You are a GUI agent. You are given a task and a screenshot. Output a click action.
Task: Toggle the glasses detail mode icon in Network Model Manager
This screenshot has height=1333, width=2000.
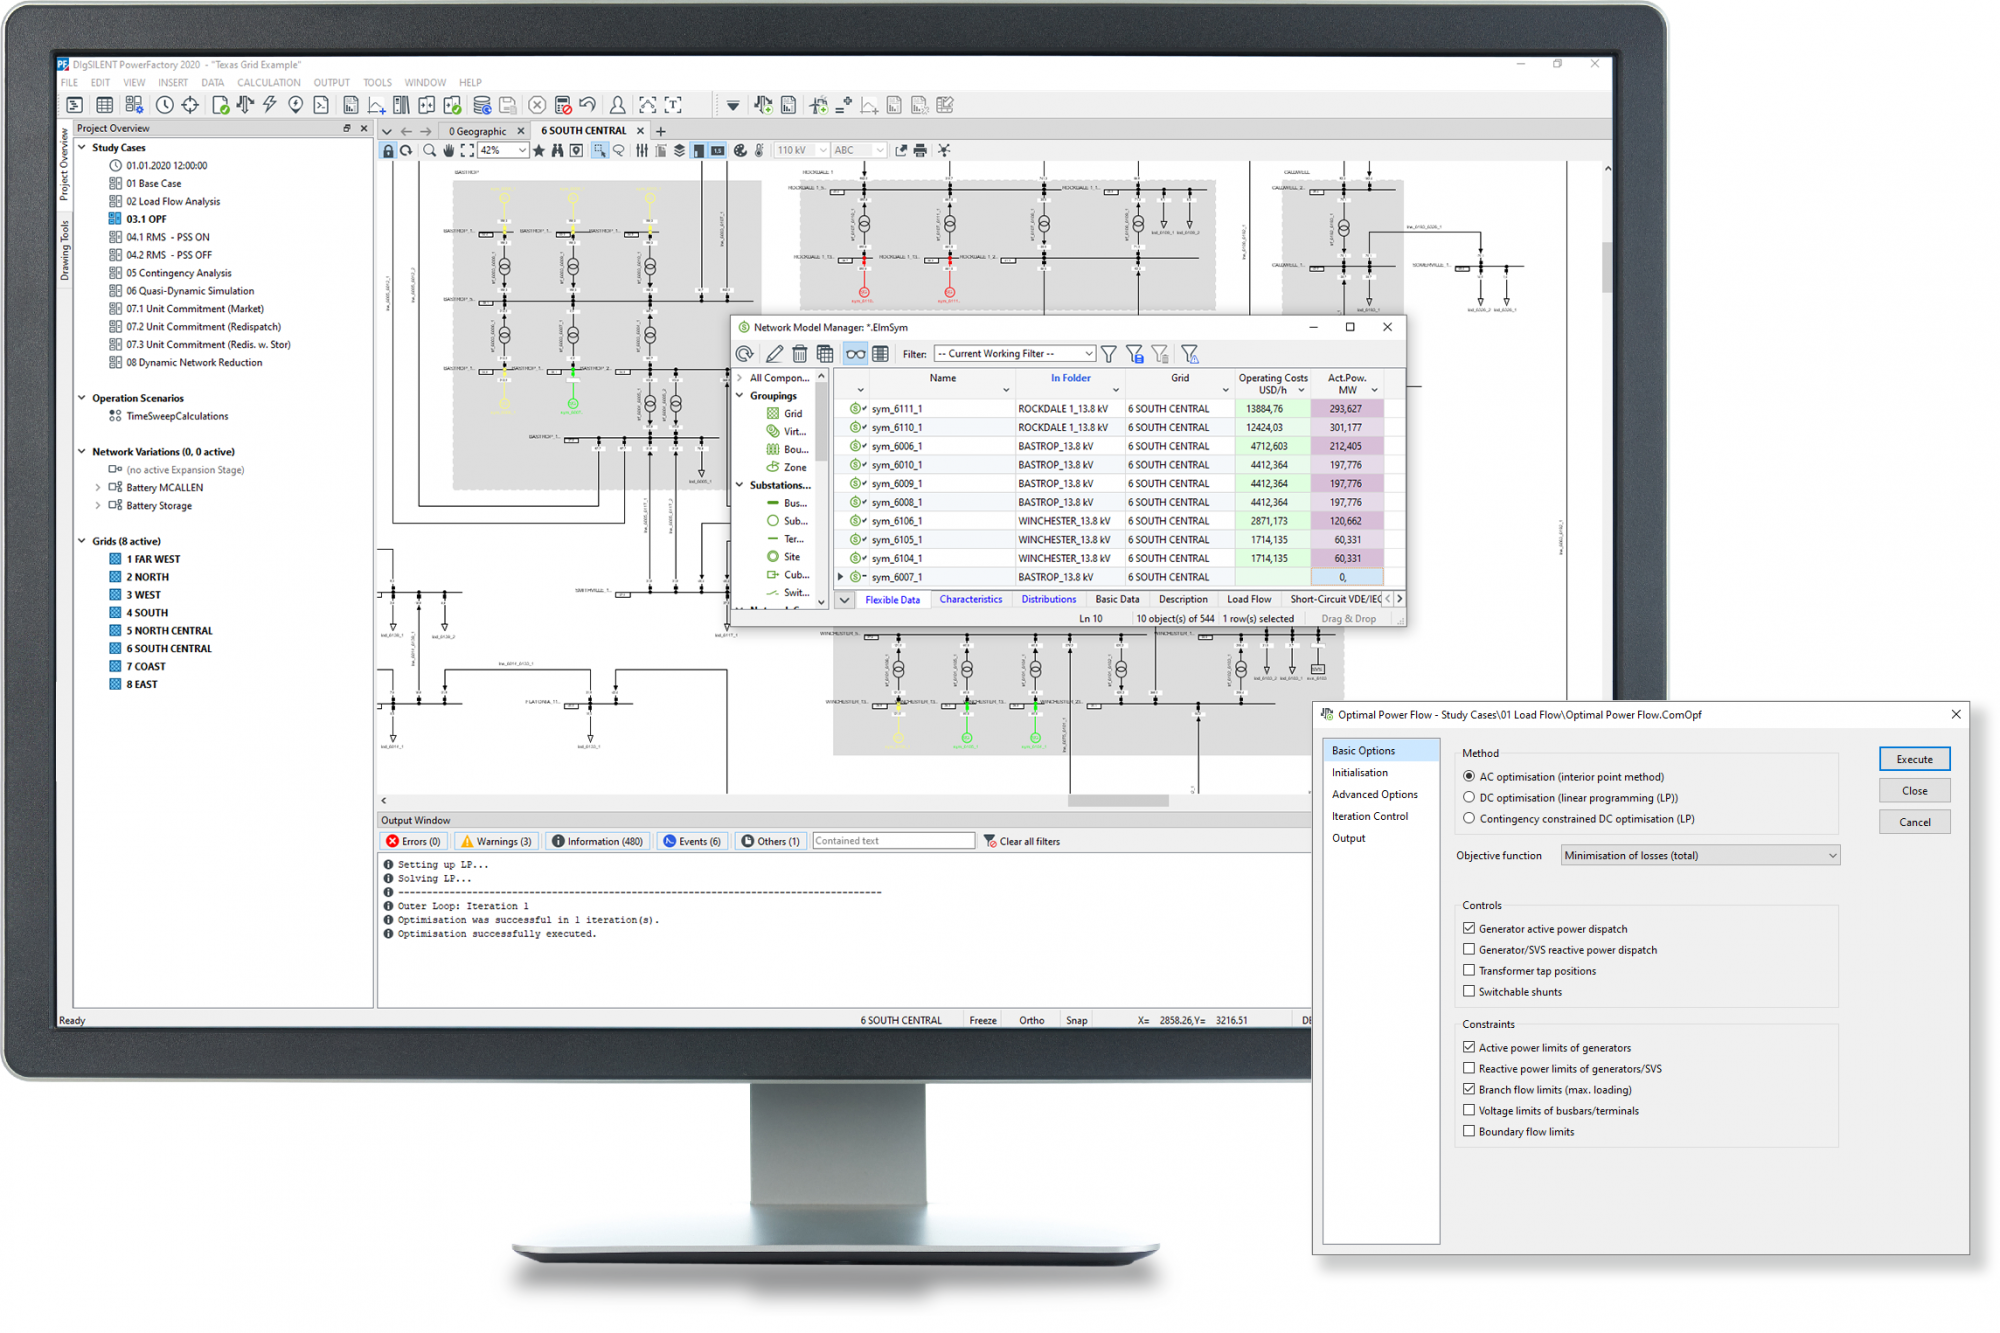pyautogui.click(x=855, y=354)
